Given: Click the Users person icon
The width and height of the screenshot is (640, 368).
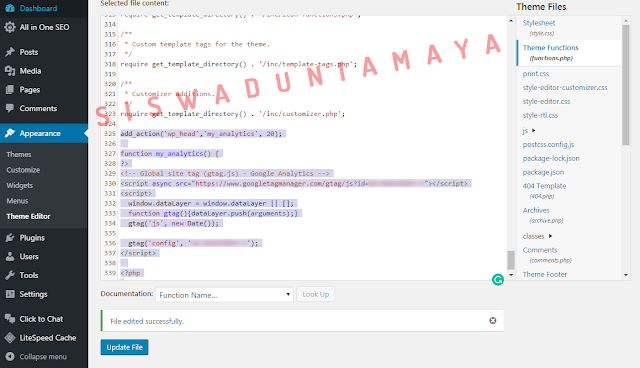Looking at the screenshot, I should (x=10, y=256).
